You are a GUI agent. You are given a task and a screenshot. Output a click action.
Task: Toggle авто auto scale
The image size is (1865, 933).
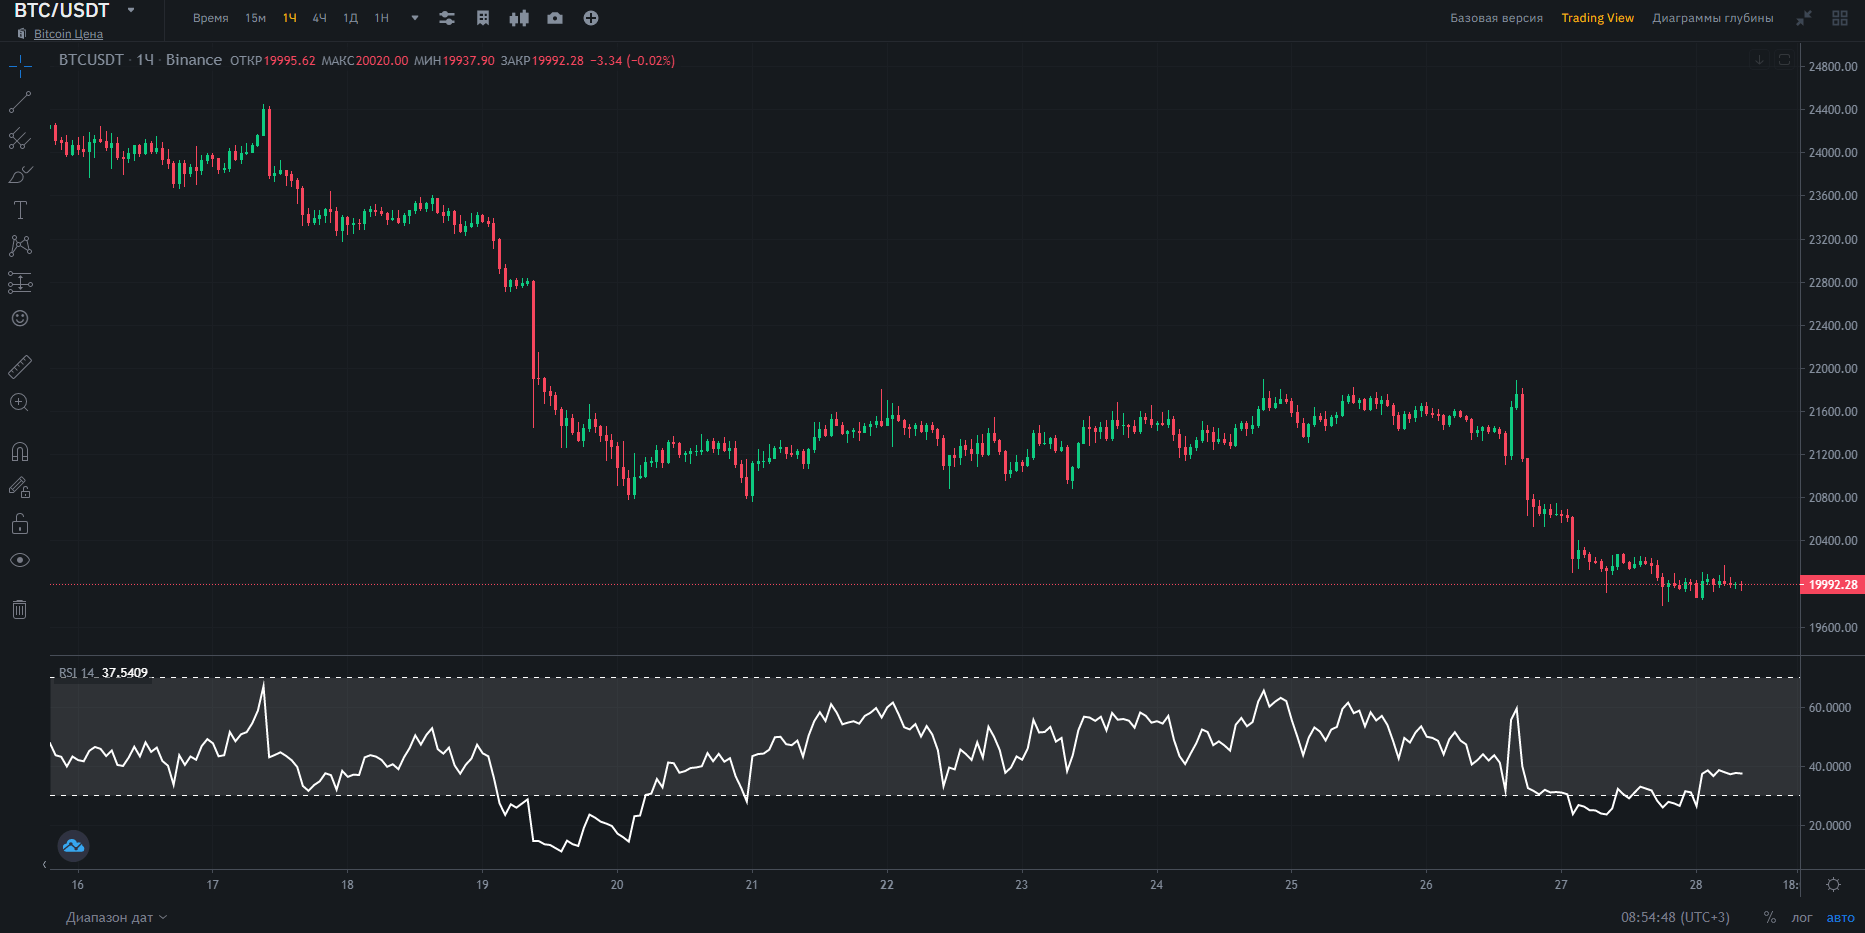1840,917
